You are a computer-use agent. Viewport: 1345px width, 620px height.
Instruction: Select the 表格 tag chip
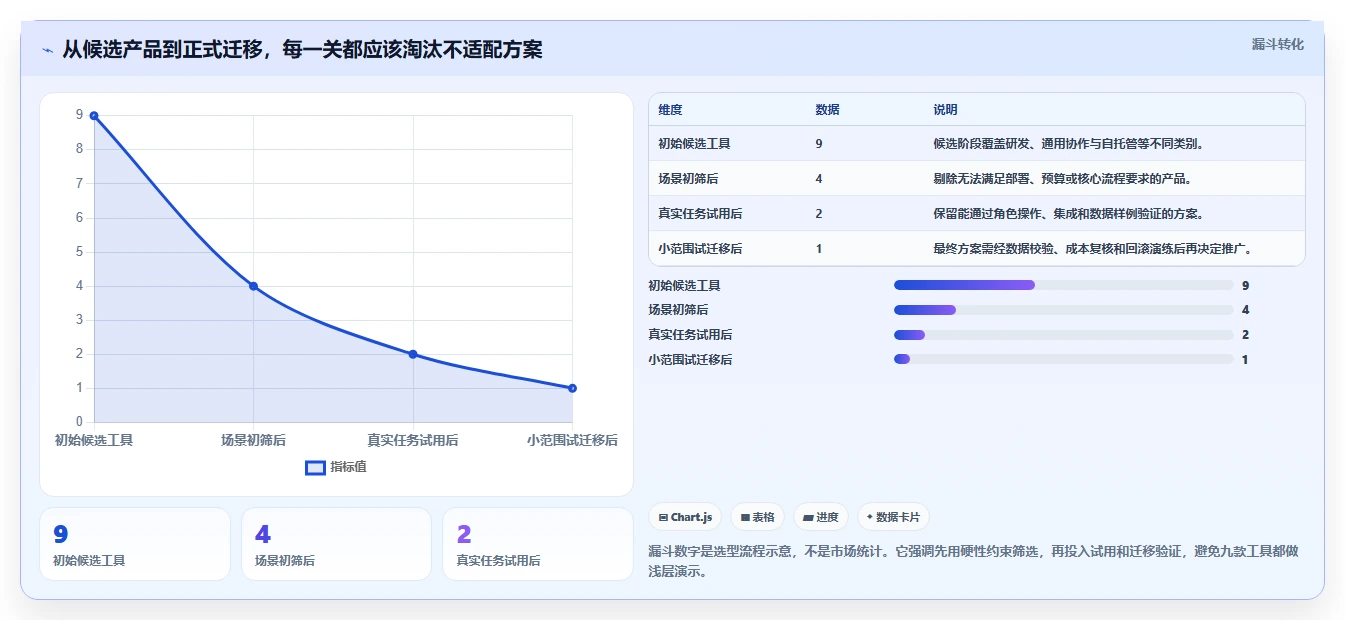point(757,517)
